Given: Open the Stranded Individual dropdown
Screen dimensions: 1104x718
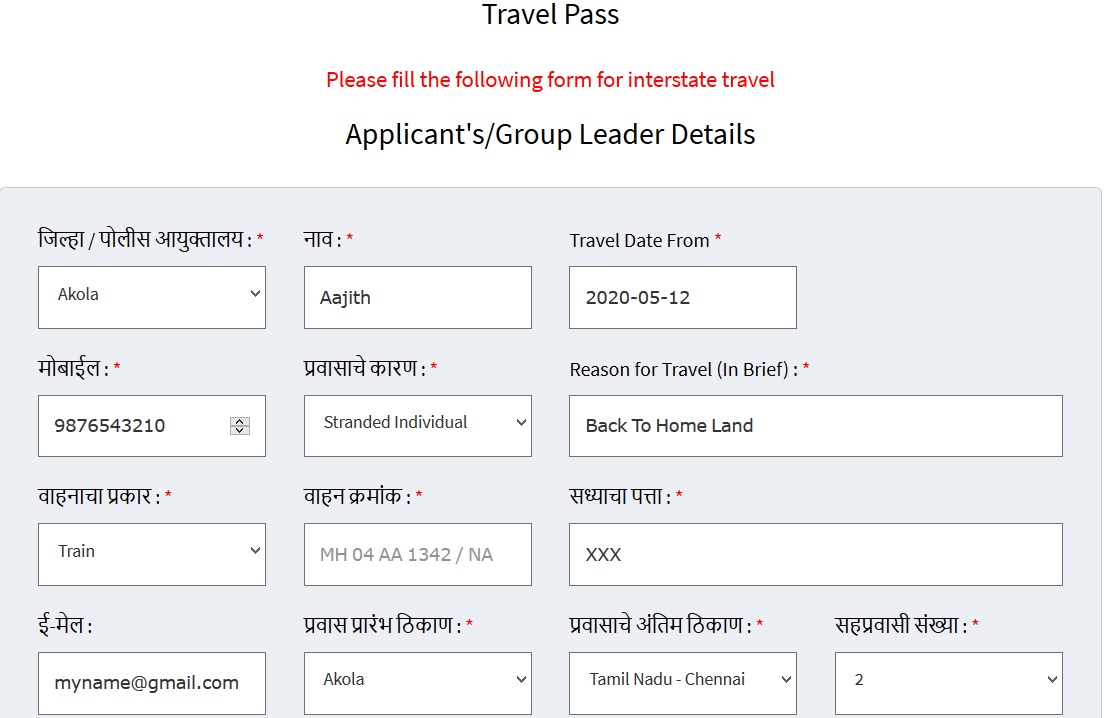Looking at the screenshot, I should (418, 424).
